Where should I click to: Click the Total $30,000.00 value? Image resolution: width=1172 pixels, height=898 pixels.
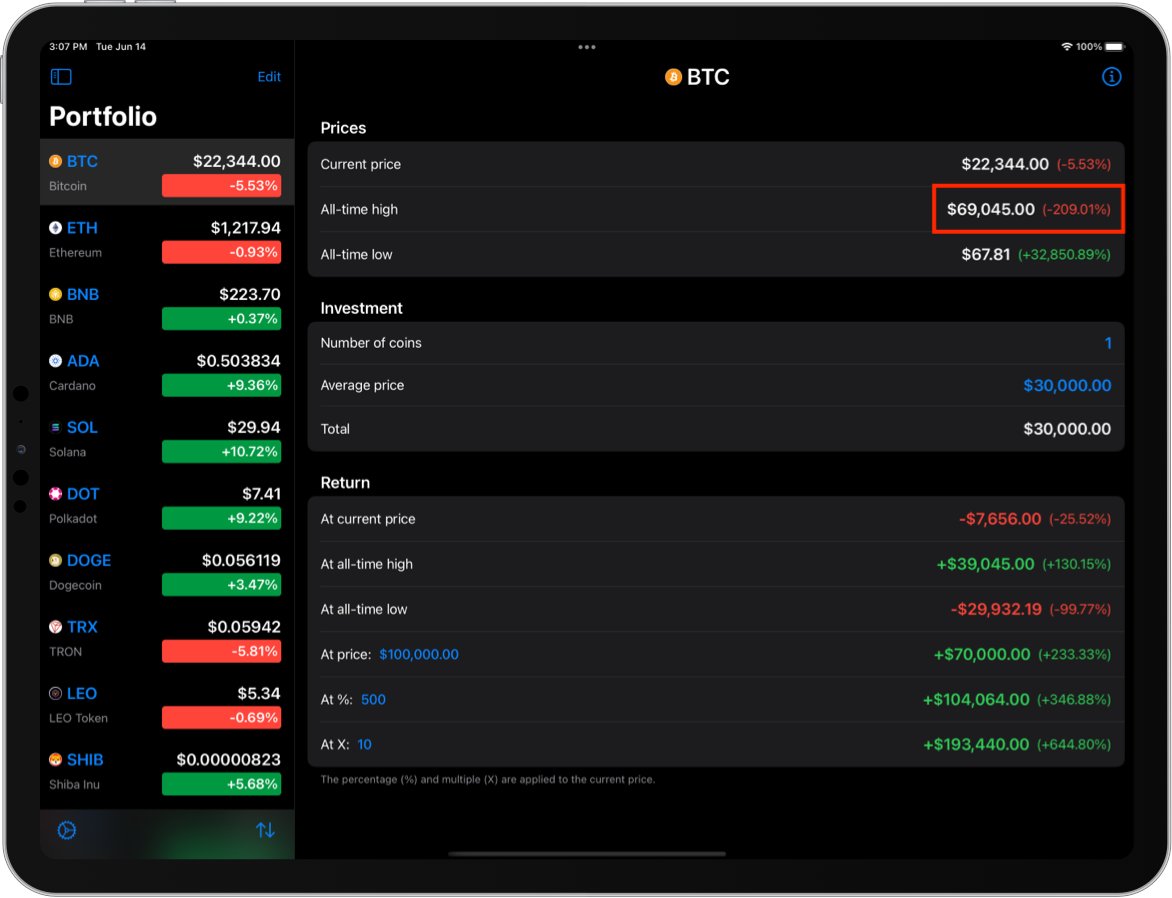[x=1067, y=429]
